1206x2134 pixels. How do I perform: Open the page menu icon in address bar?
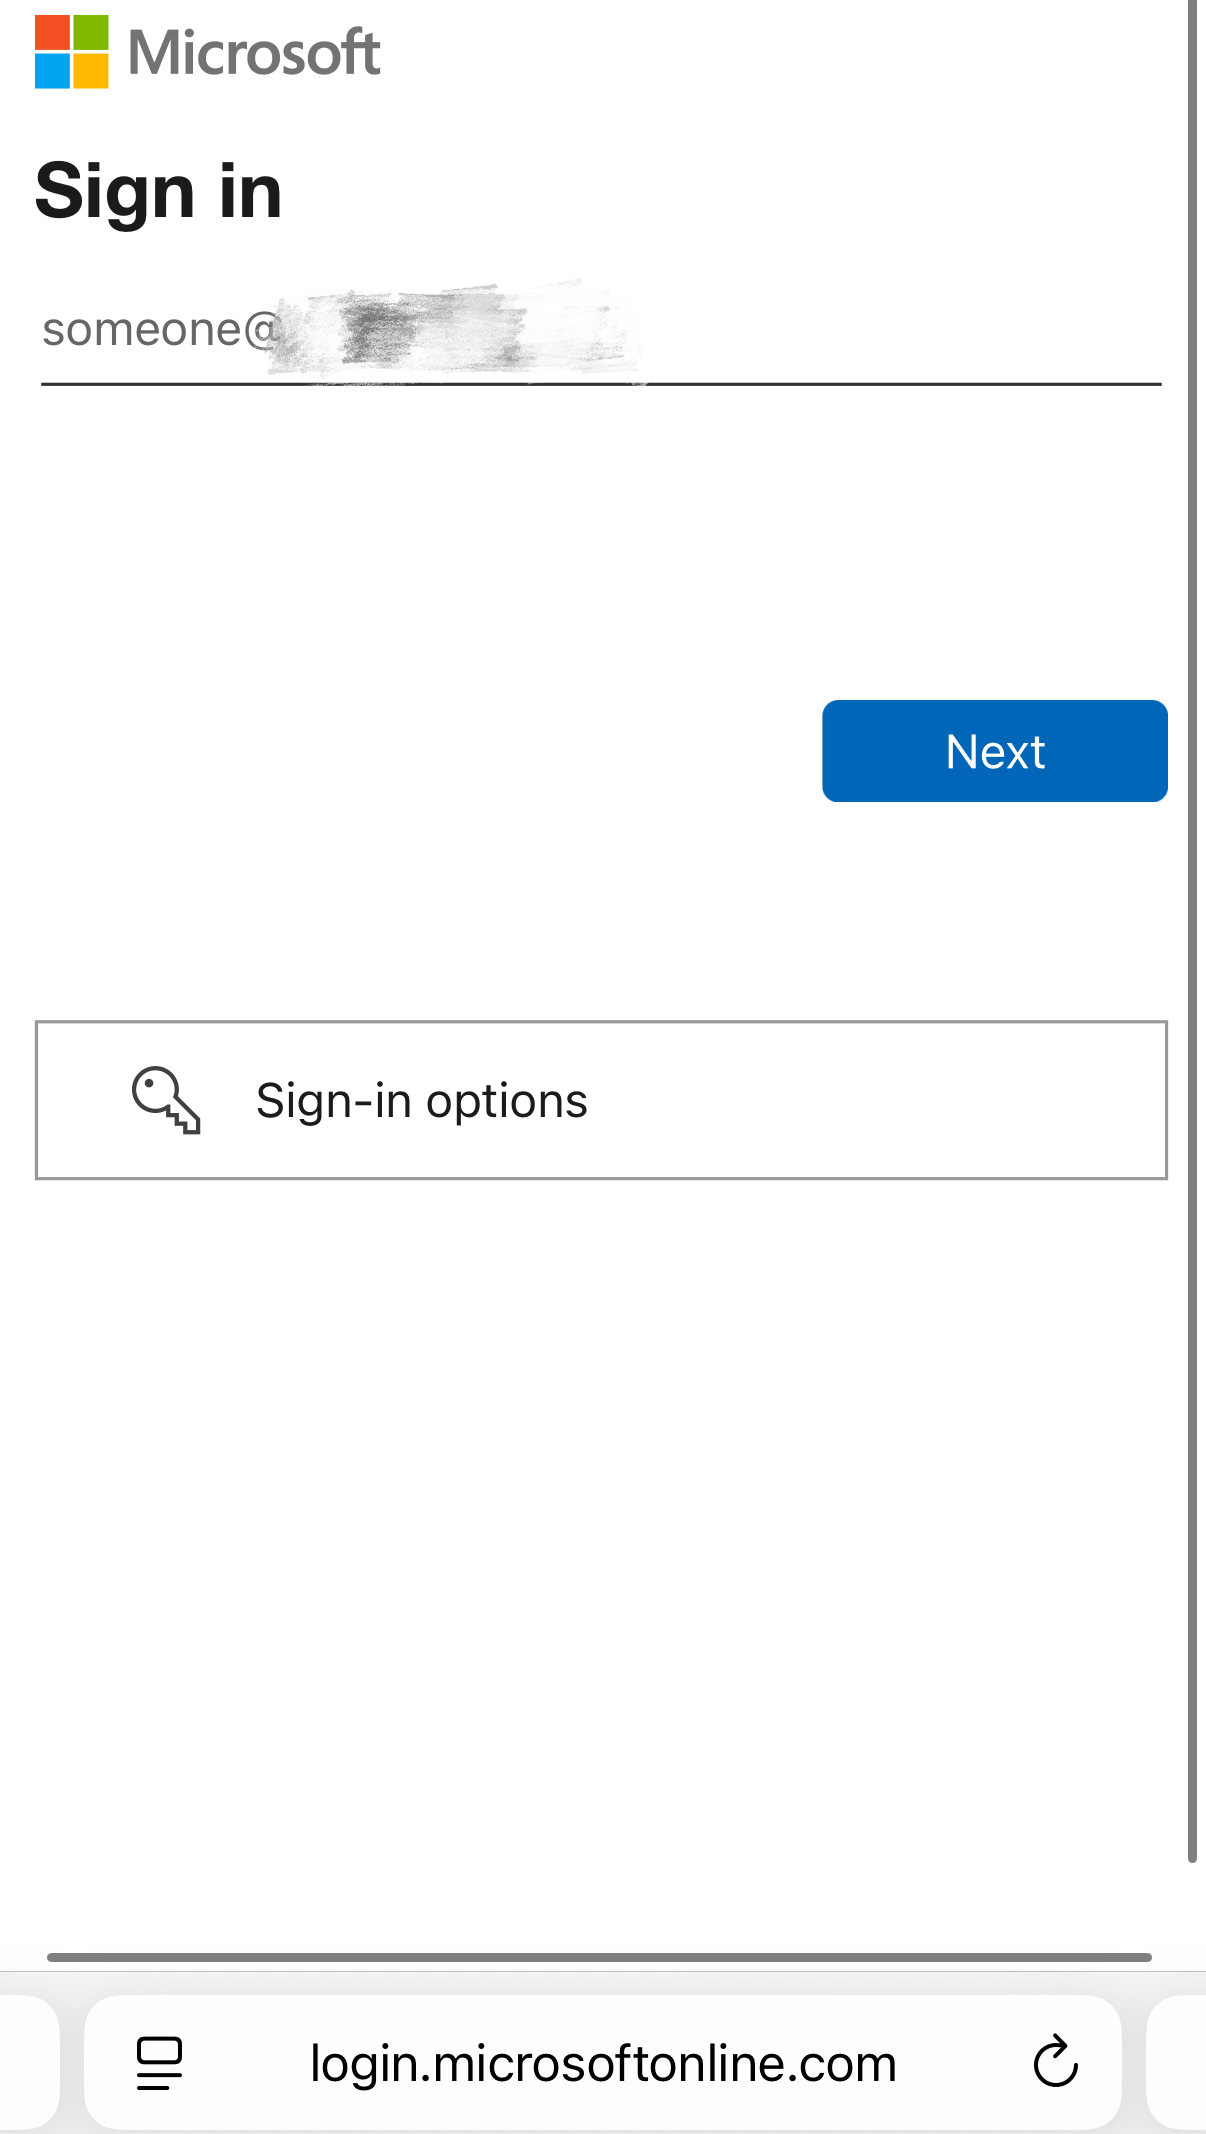159,2063
